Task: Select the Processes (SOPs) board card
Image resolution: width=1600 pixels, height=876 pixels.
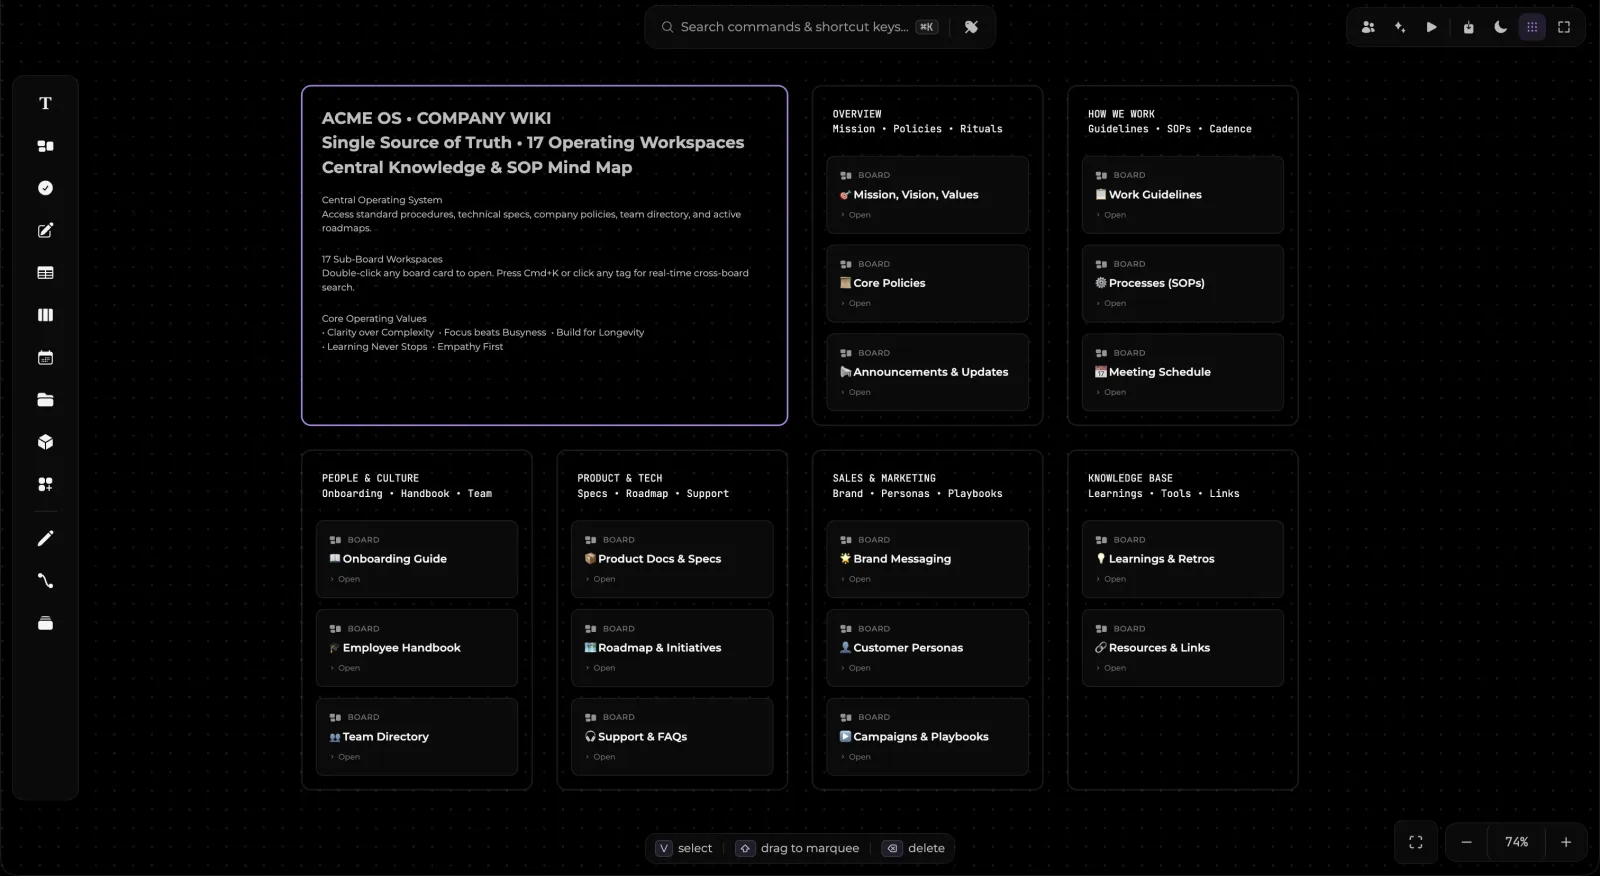Action: pyautogui.click(x=1183, y=283)
